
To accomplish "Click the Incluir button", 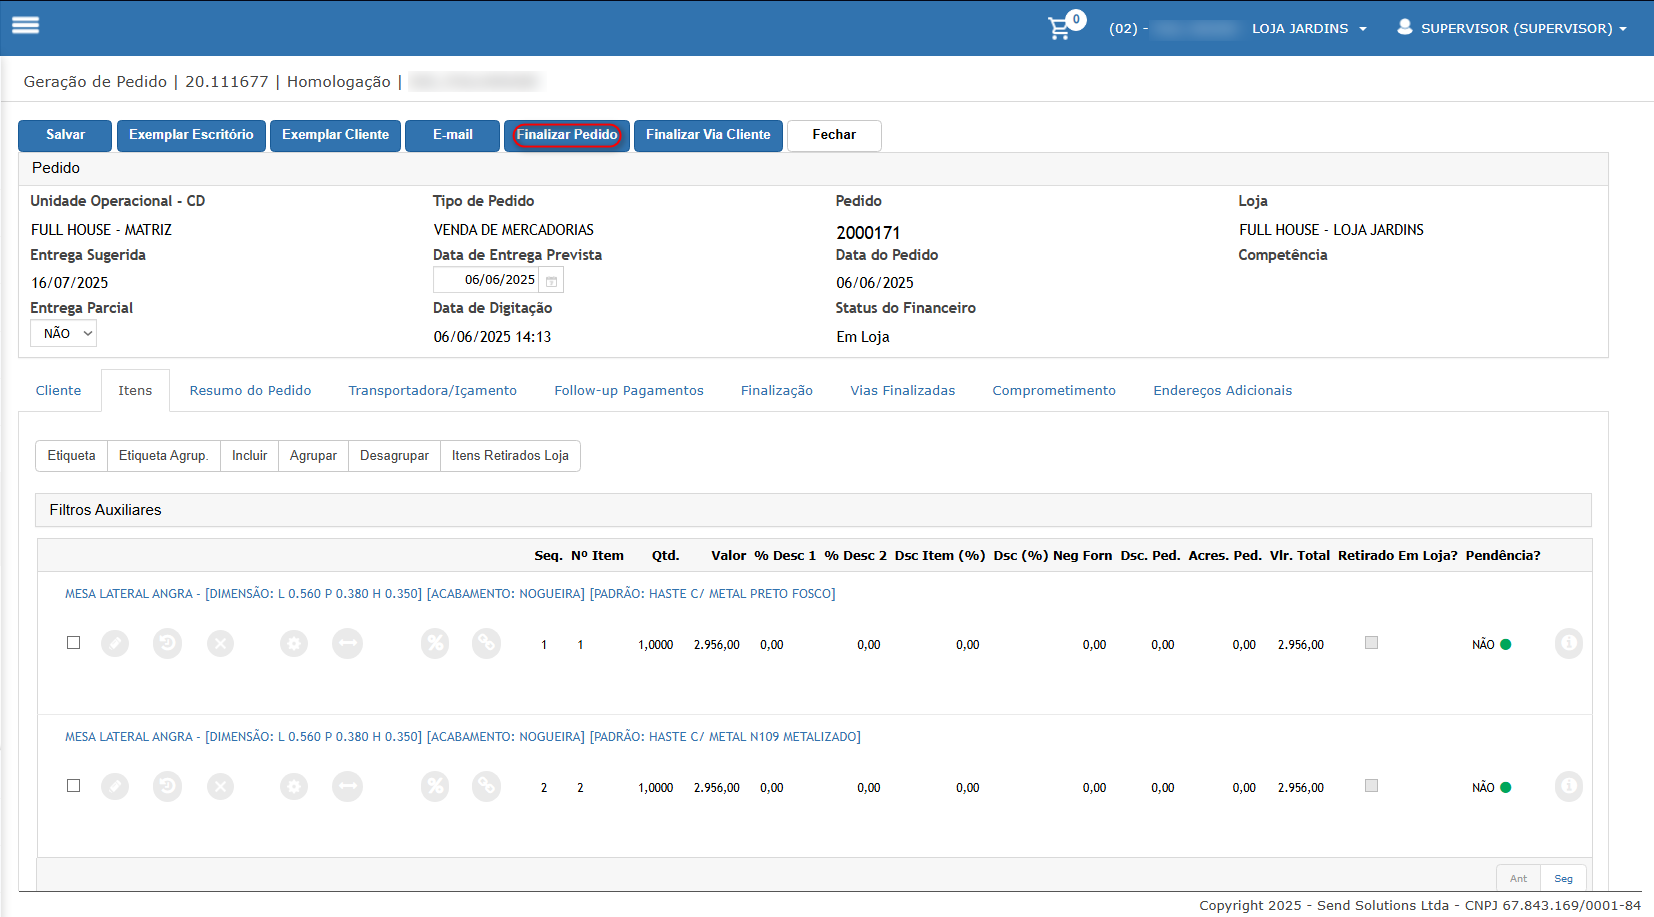I will pos(249,456).
